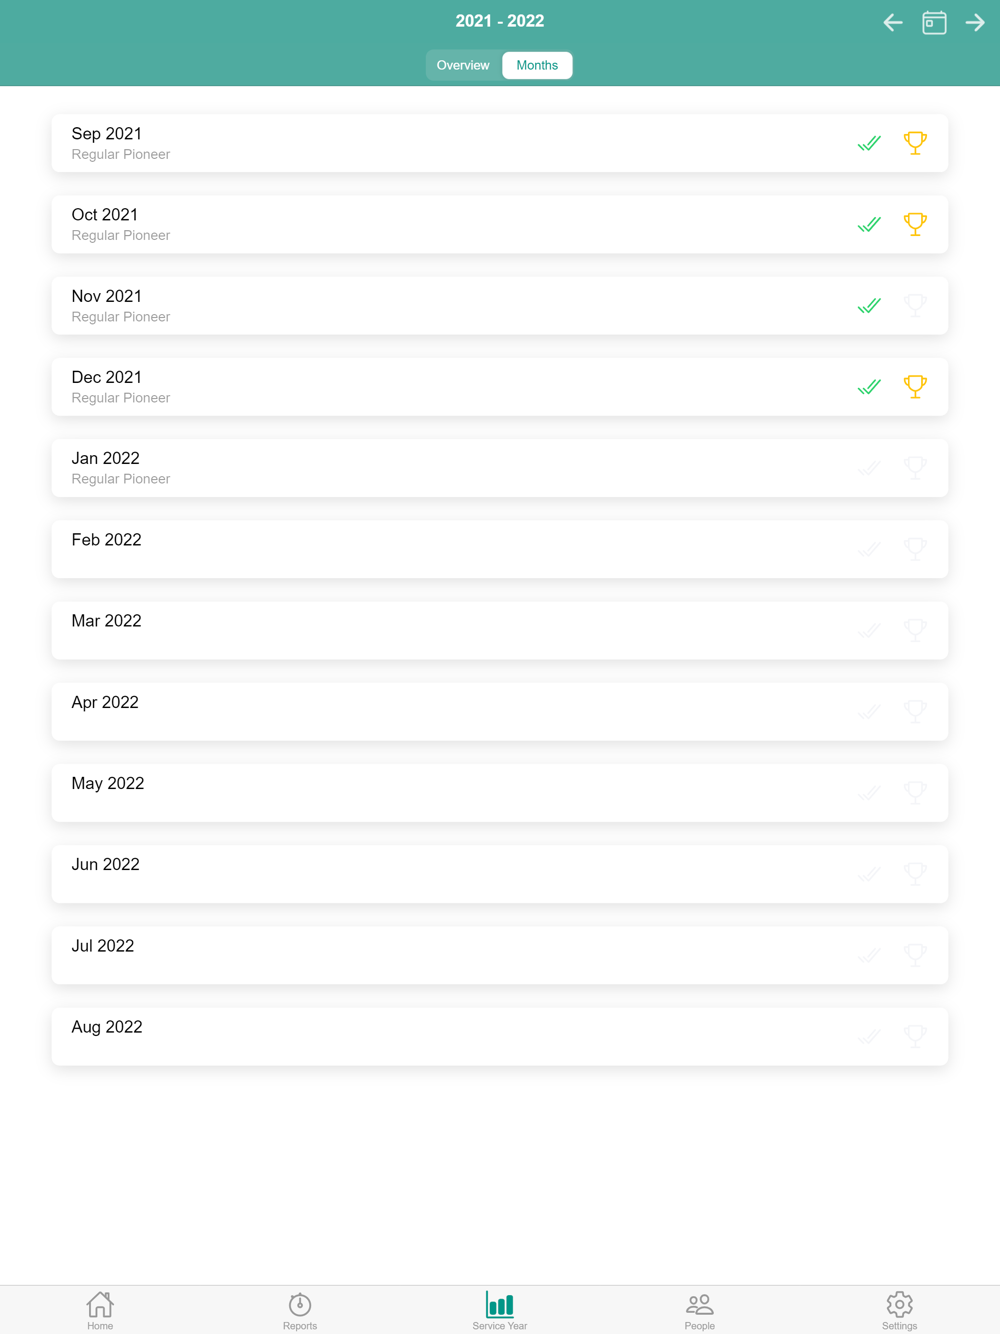This screenshot has width=1000, height=1334.
Task: Toggle double-check mark for Jan 2022
Action: pos(869,468)
